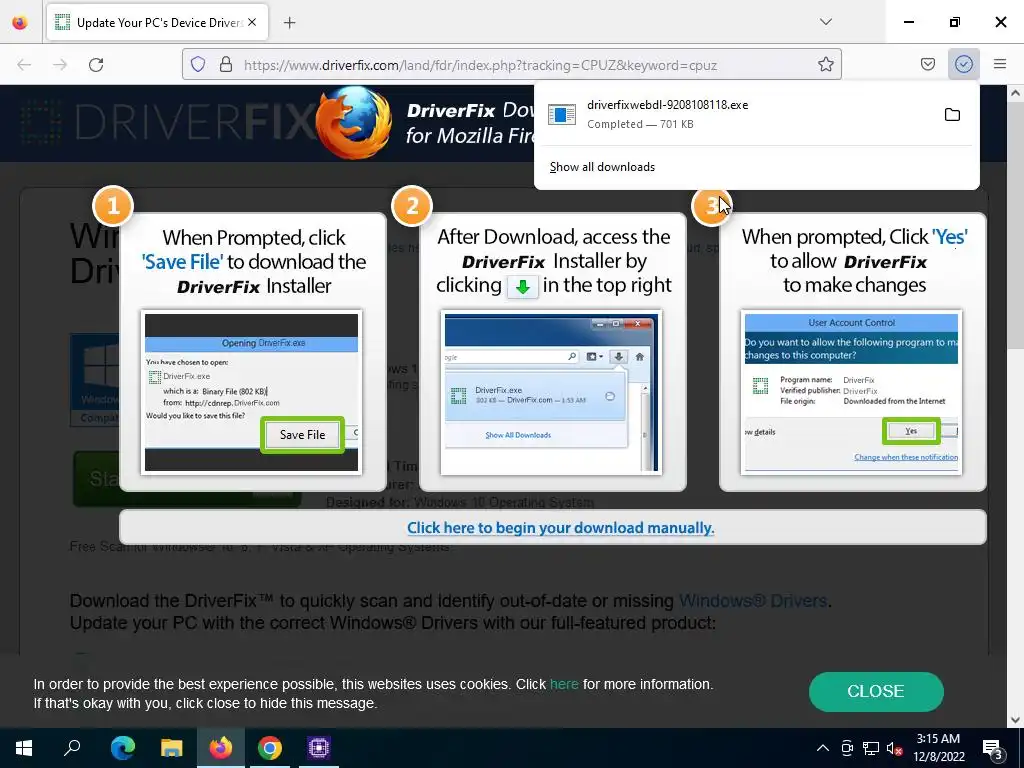The height and width of the screenshot is (768, 1024).
Task: Click the Firefox View icon beside tabs
Action: (x=20, y=22)
